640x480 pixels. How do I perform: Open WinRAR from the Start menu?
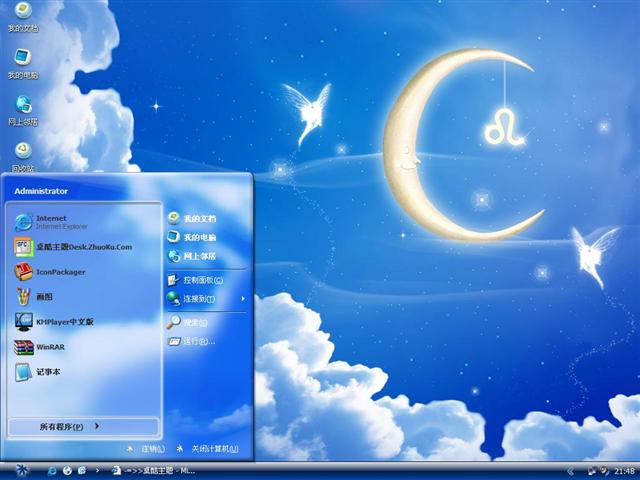48,347
